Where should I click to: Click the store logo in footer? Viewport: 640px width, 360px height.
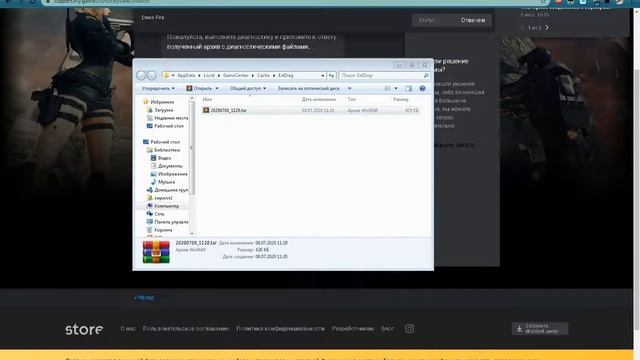point(84,329)
